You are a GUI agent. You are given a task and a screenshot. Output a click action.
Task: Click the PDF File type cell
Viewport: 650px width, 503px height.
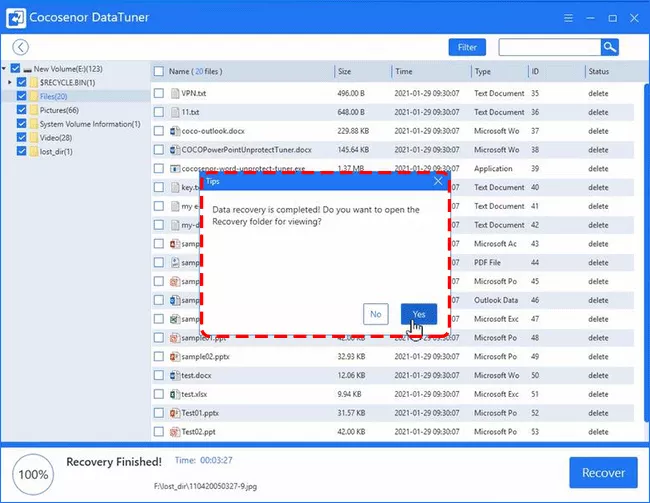point(487,262)
